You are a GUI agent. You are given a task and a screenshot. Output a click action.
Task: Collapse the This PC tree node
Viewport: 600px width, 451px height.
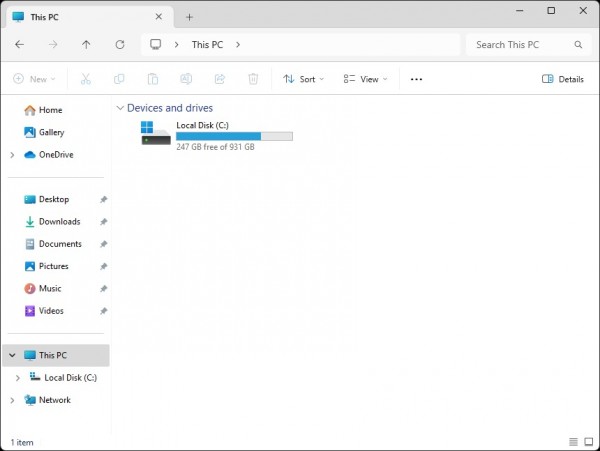[12, 355]
